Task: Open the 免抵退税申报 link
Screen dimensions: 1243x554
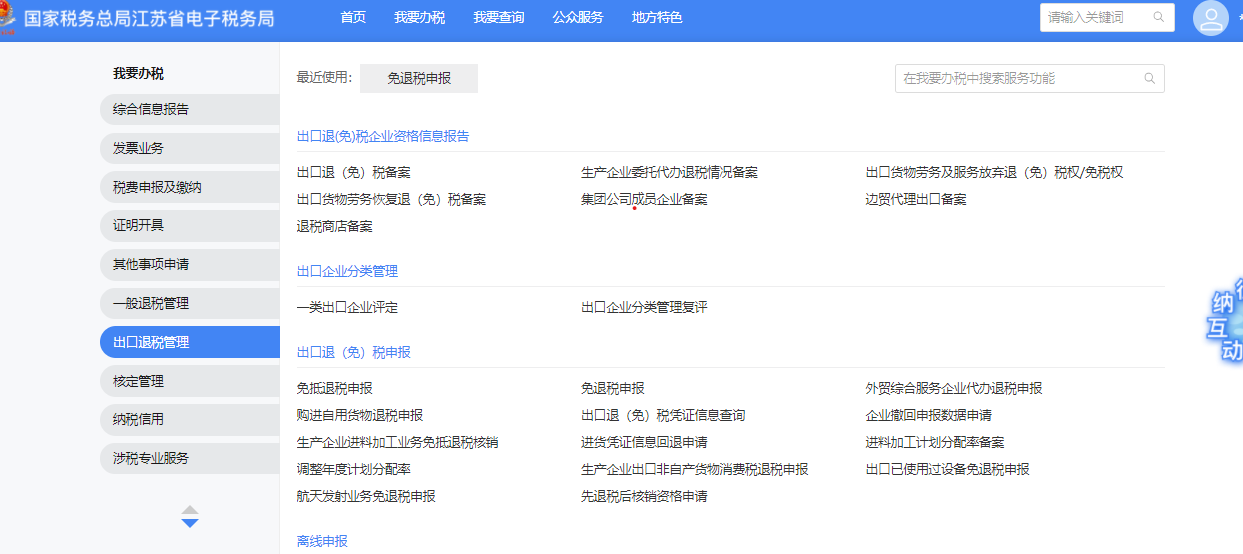Action: click(x=334, y=388)
